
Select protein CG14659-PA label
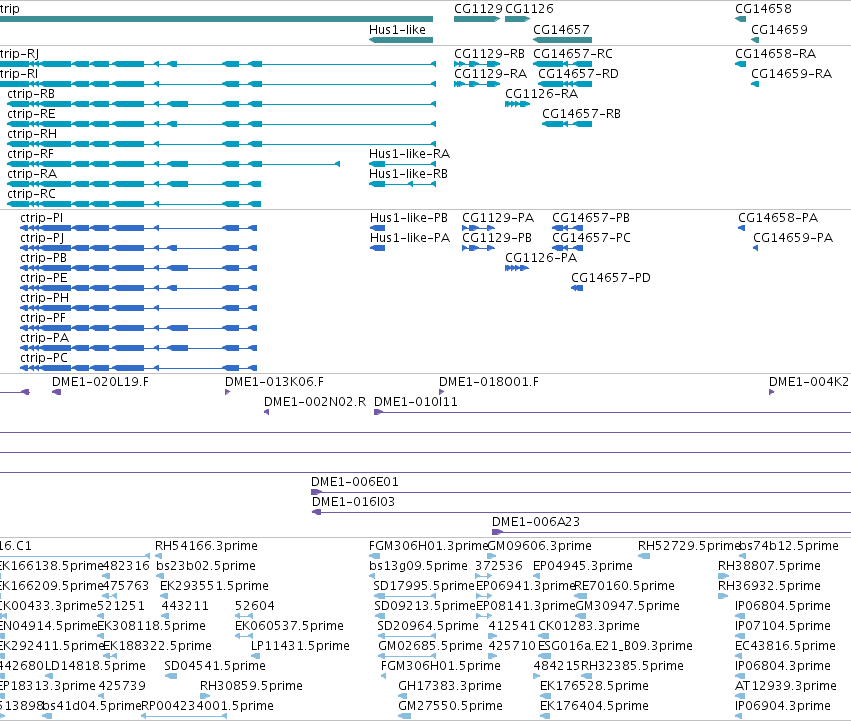click(793, 238)
